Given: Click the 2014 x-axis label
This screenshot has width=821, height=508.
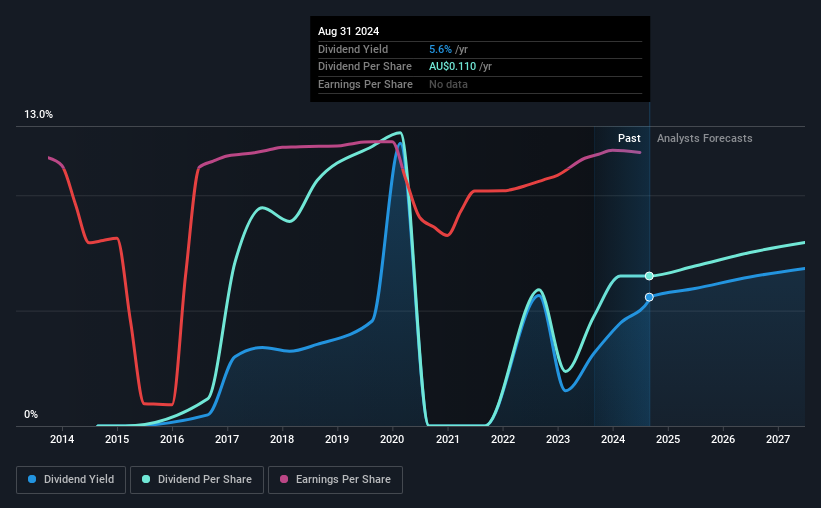Looking at the screenshot, I should [x=62, y=439].
